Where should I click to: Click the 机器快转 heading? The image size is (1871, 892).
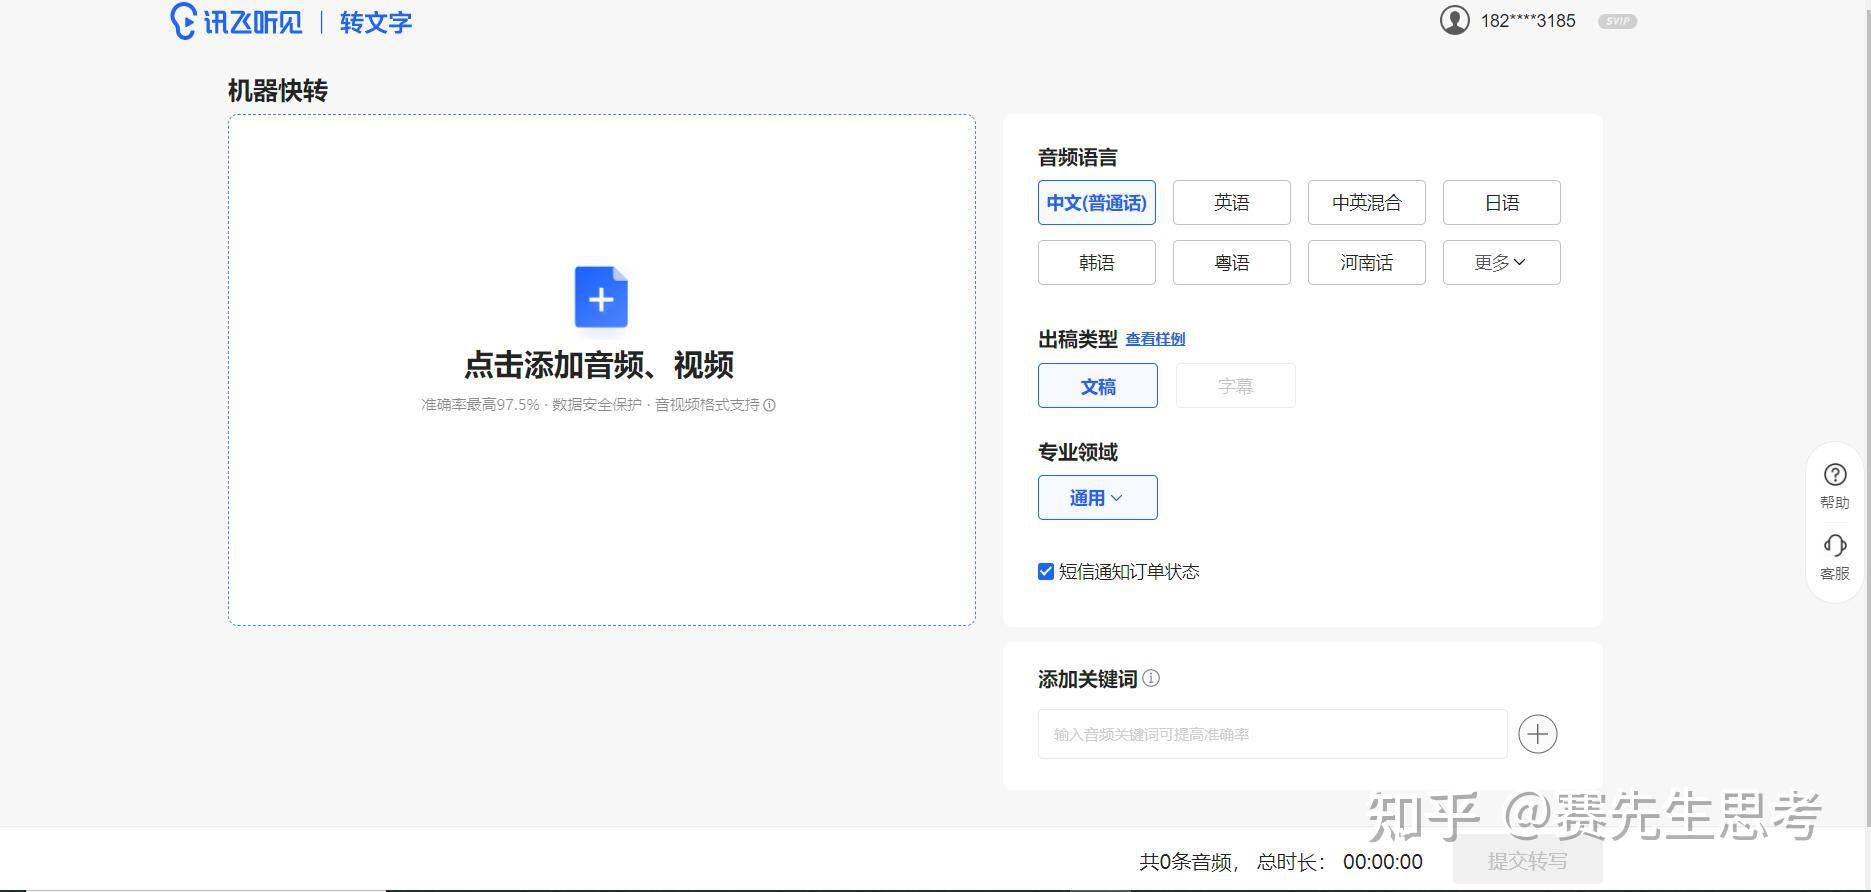click(x=278, y=91)
